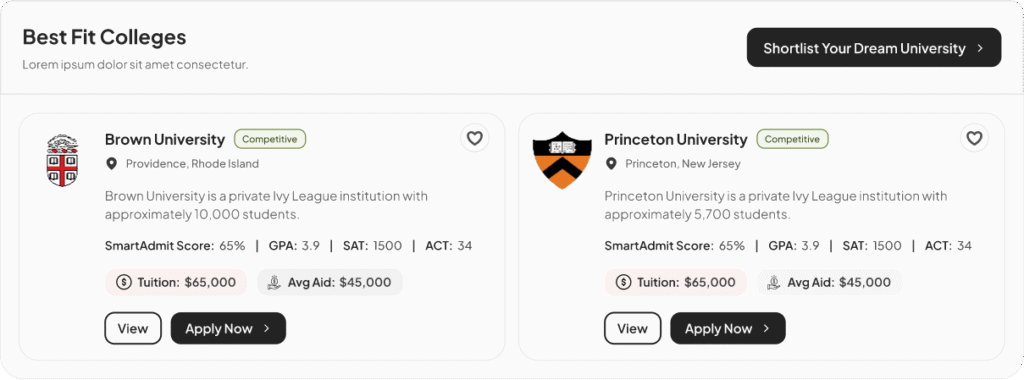The image size is (1024, 380).
Task: Apply Now to Princeton University
Action: [728, 328]
